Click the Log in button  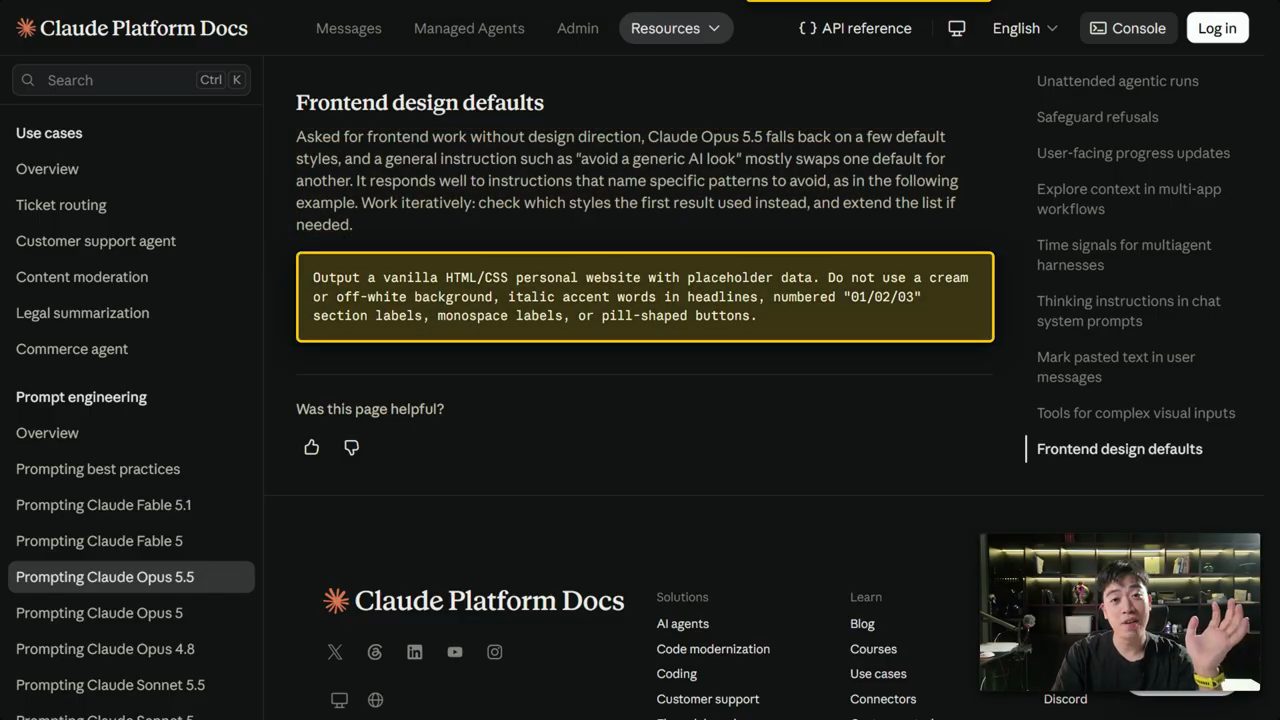click(x=1217, y=28)
